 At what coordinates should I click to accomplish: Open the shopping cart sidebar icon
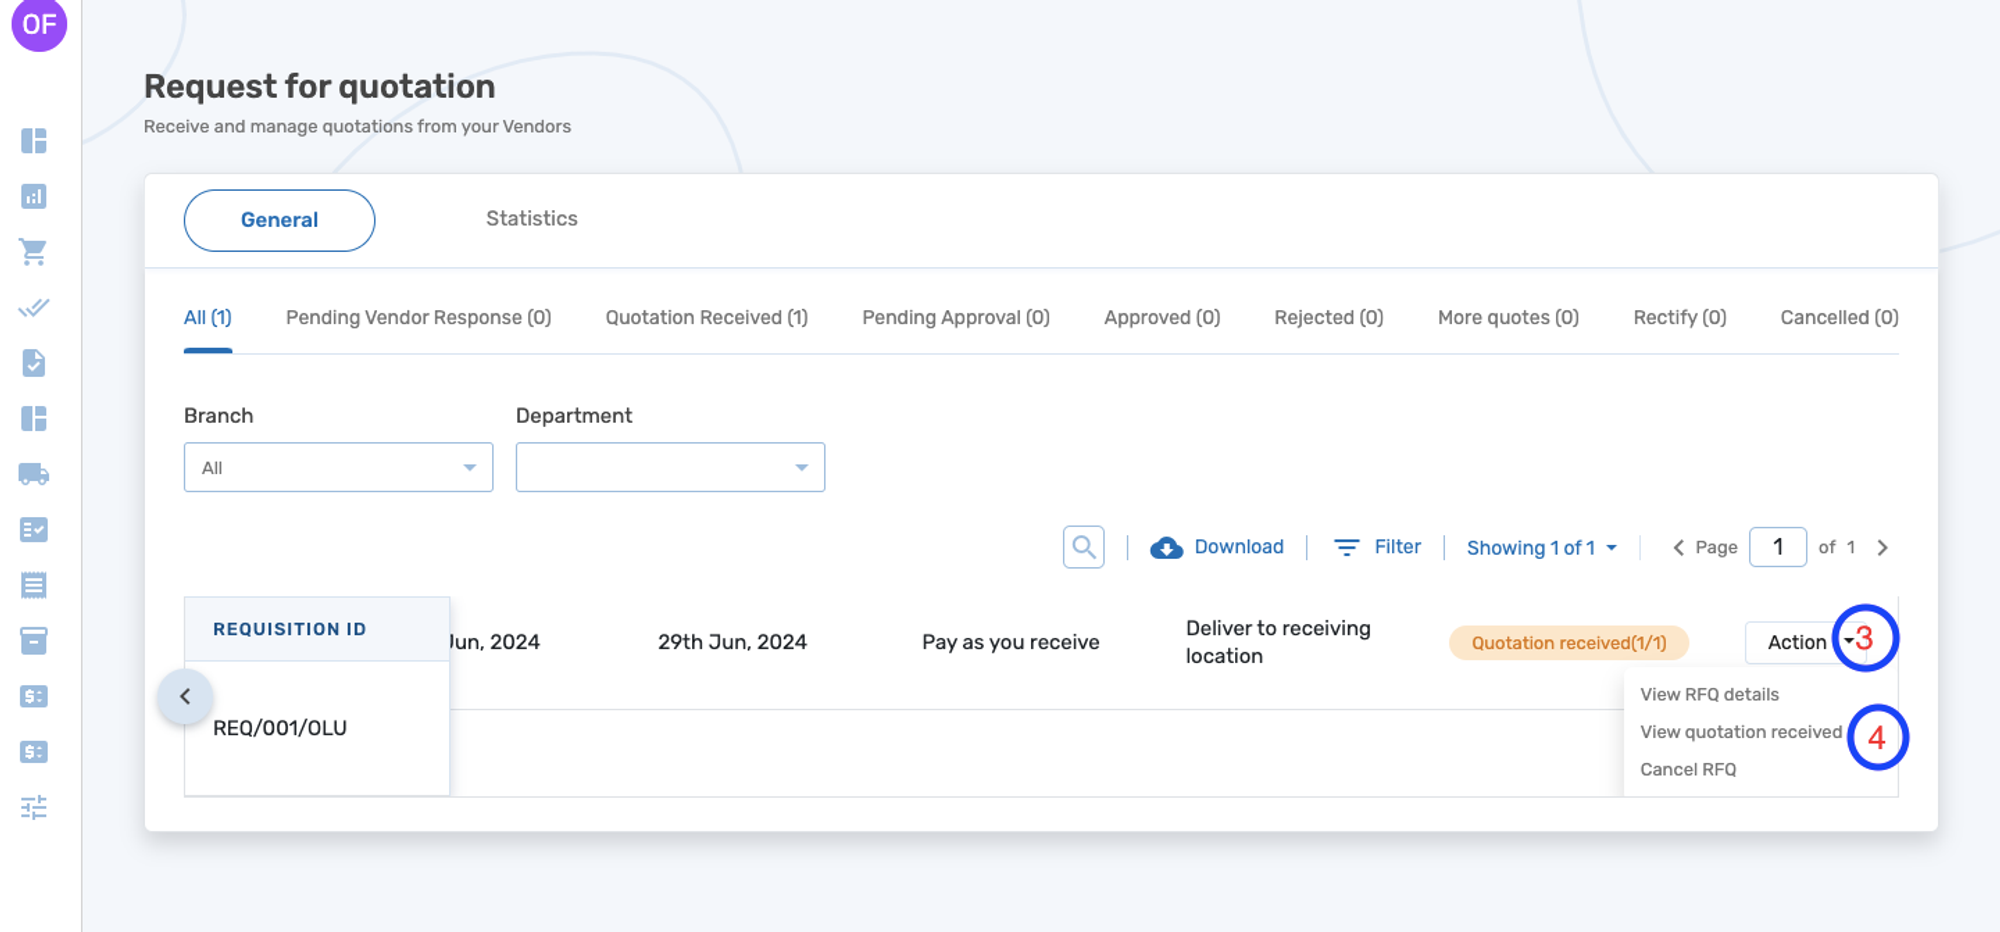pos(35,252)
